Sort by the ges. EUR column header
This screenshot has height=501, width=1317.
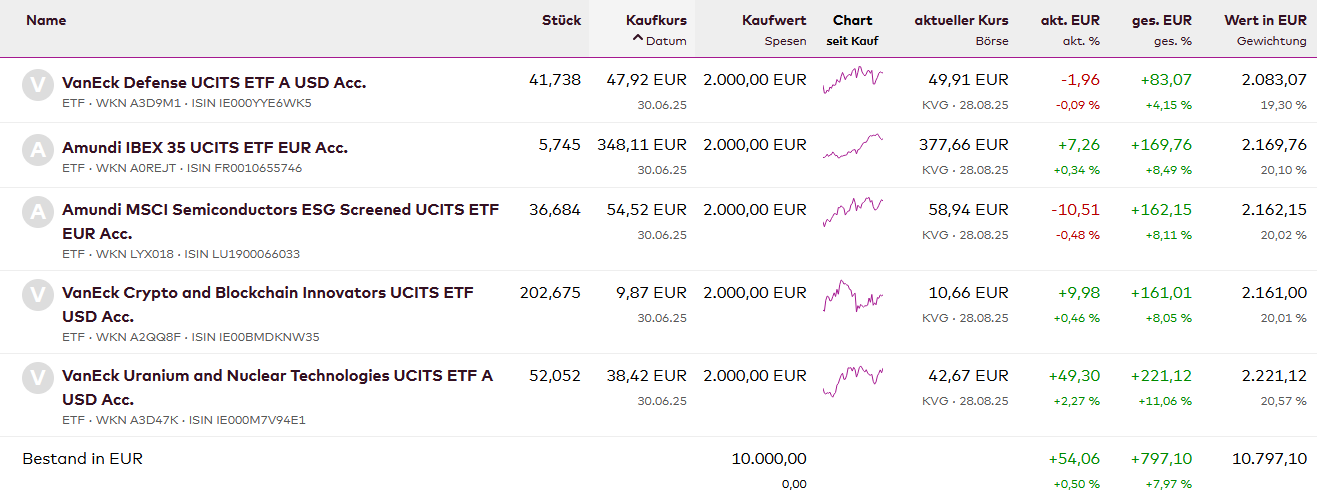point(1161,20)
